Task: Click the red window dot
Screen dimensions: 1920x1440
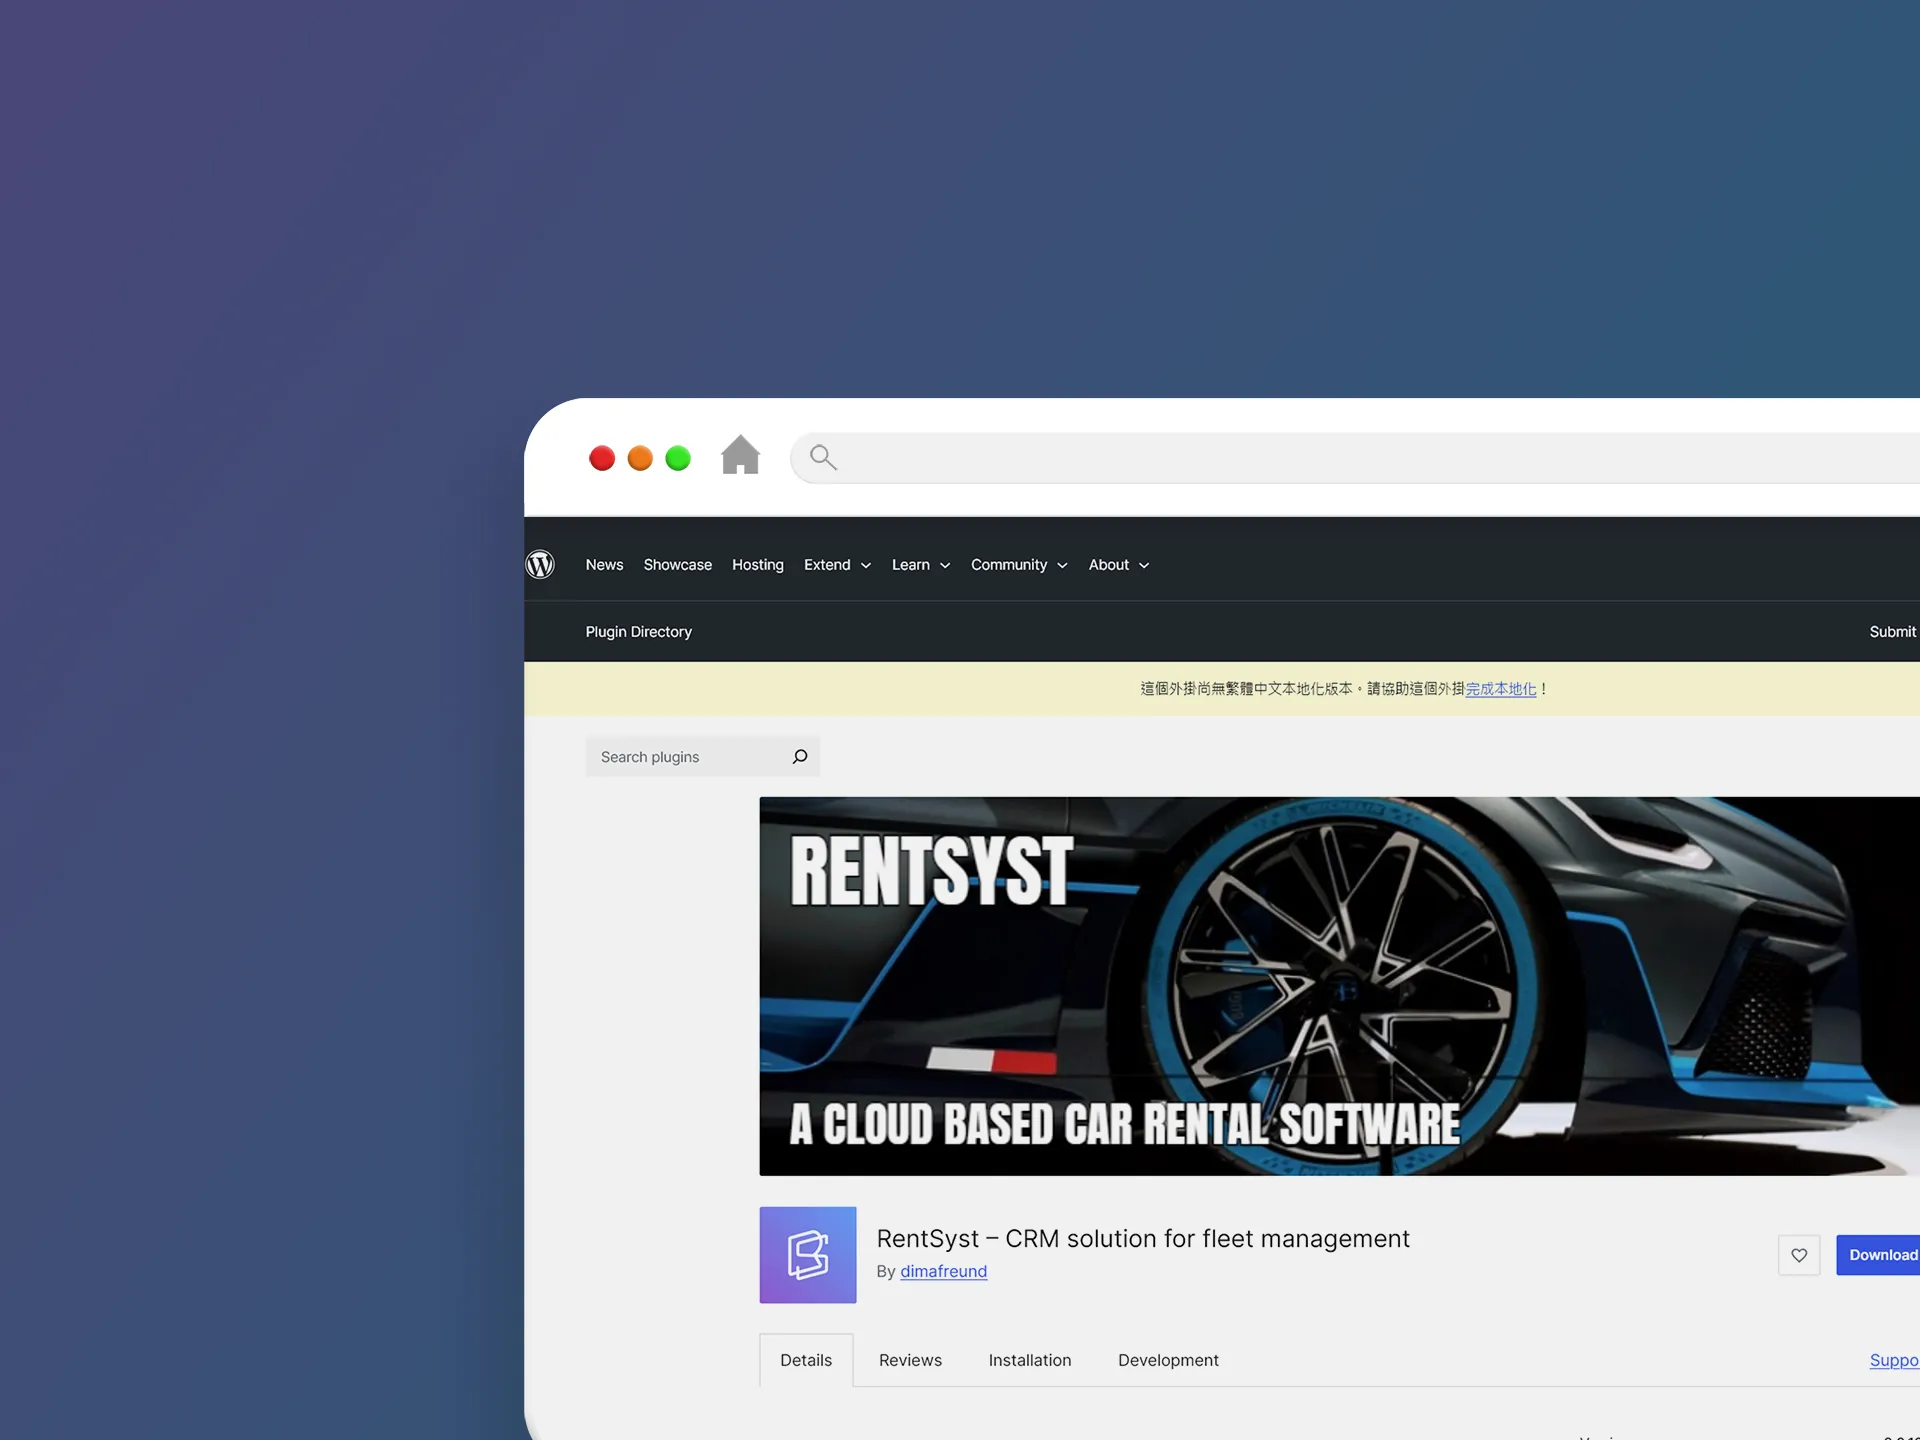Action: [602, 458]
